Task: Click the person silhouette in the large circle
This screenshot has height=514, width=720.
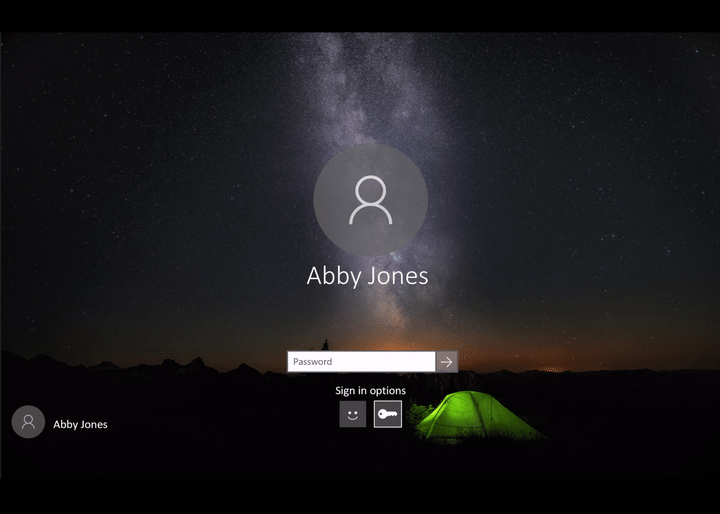Action: (370, 200)
